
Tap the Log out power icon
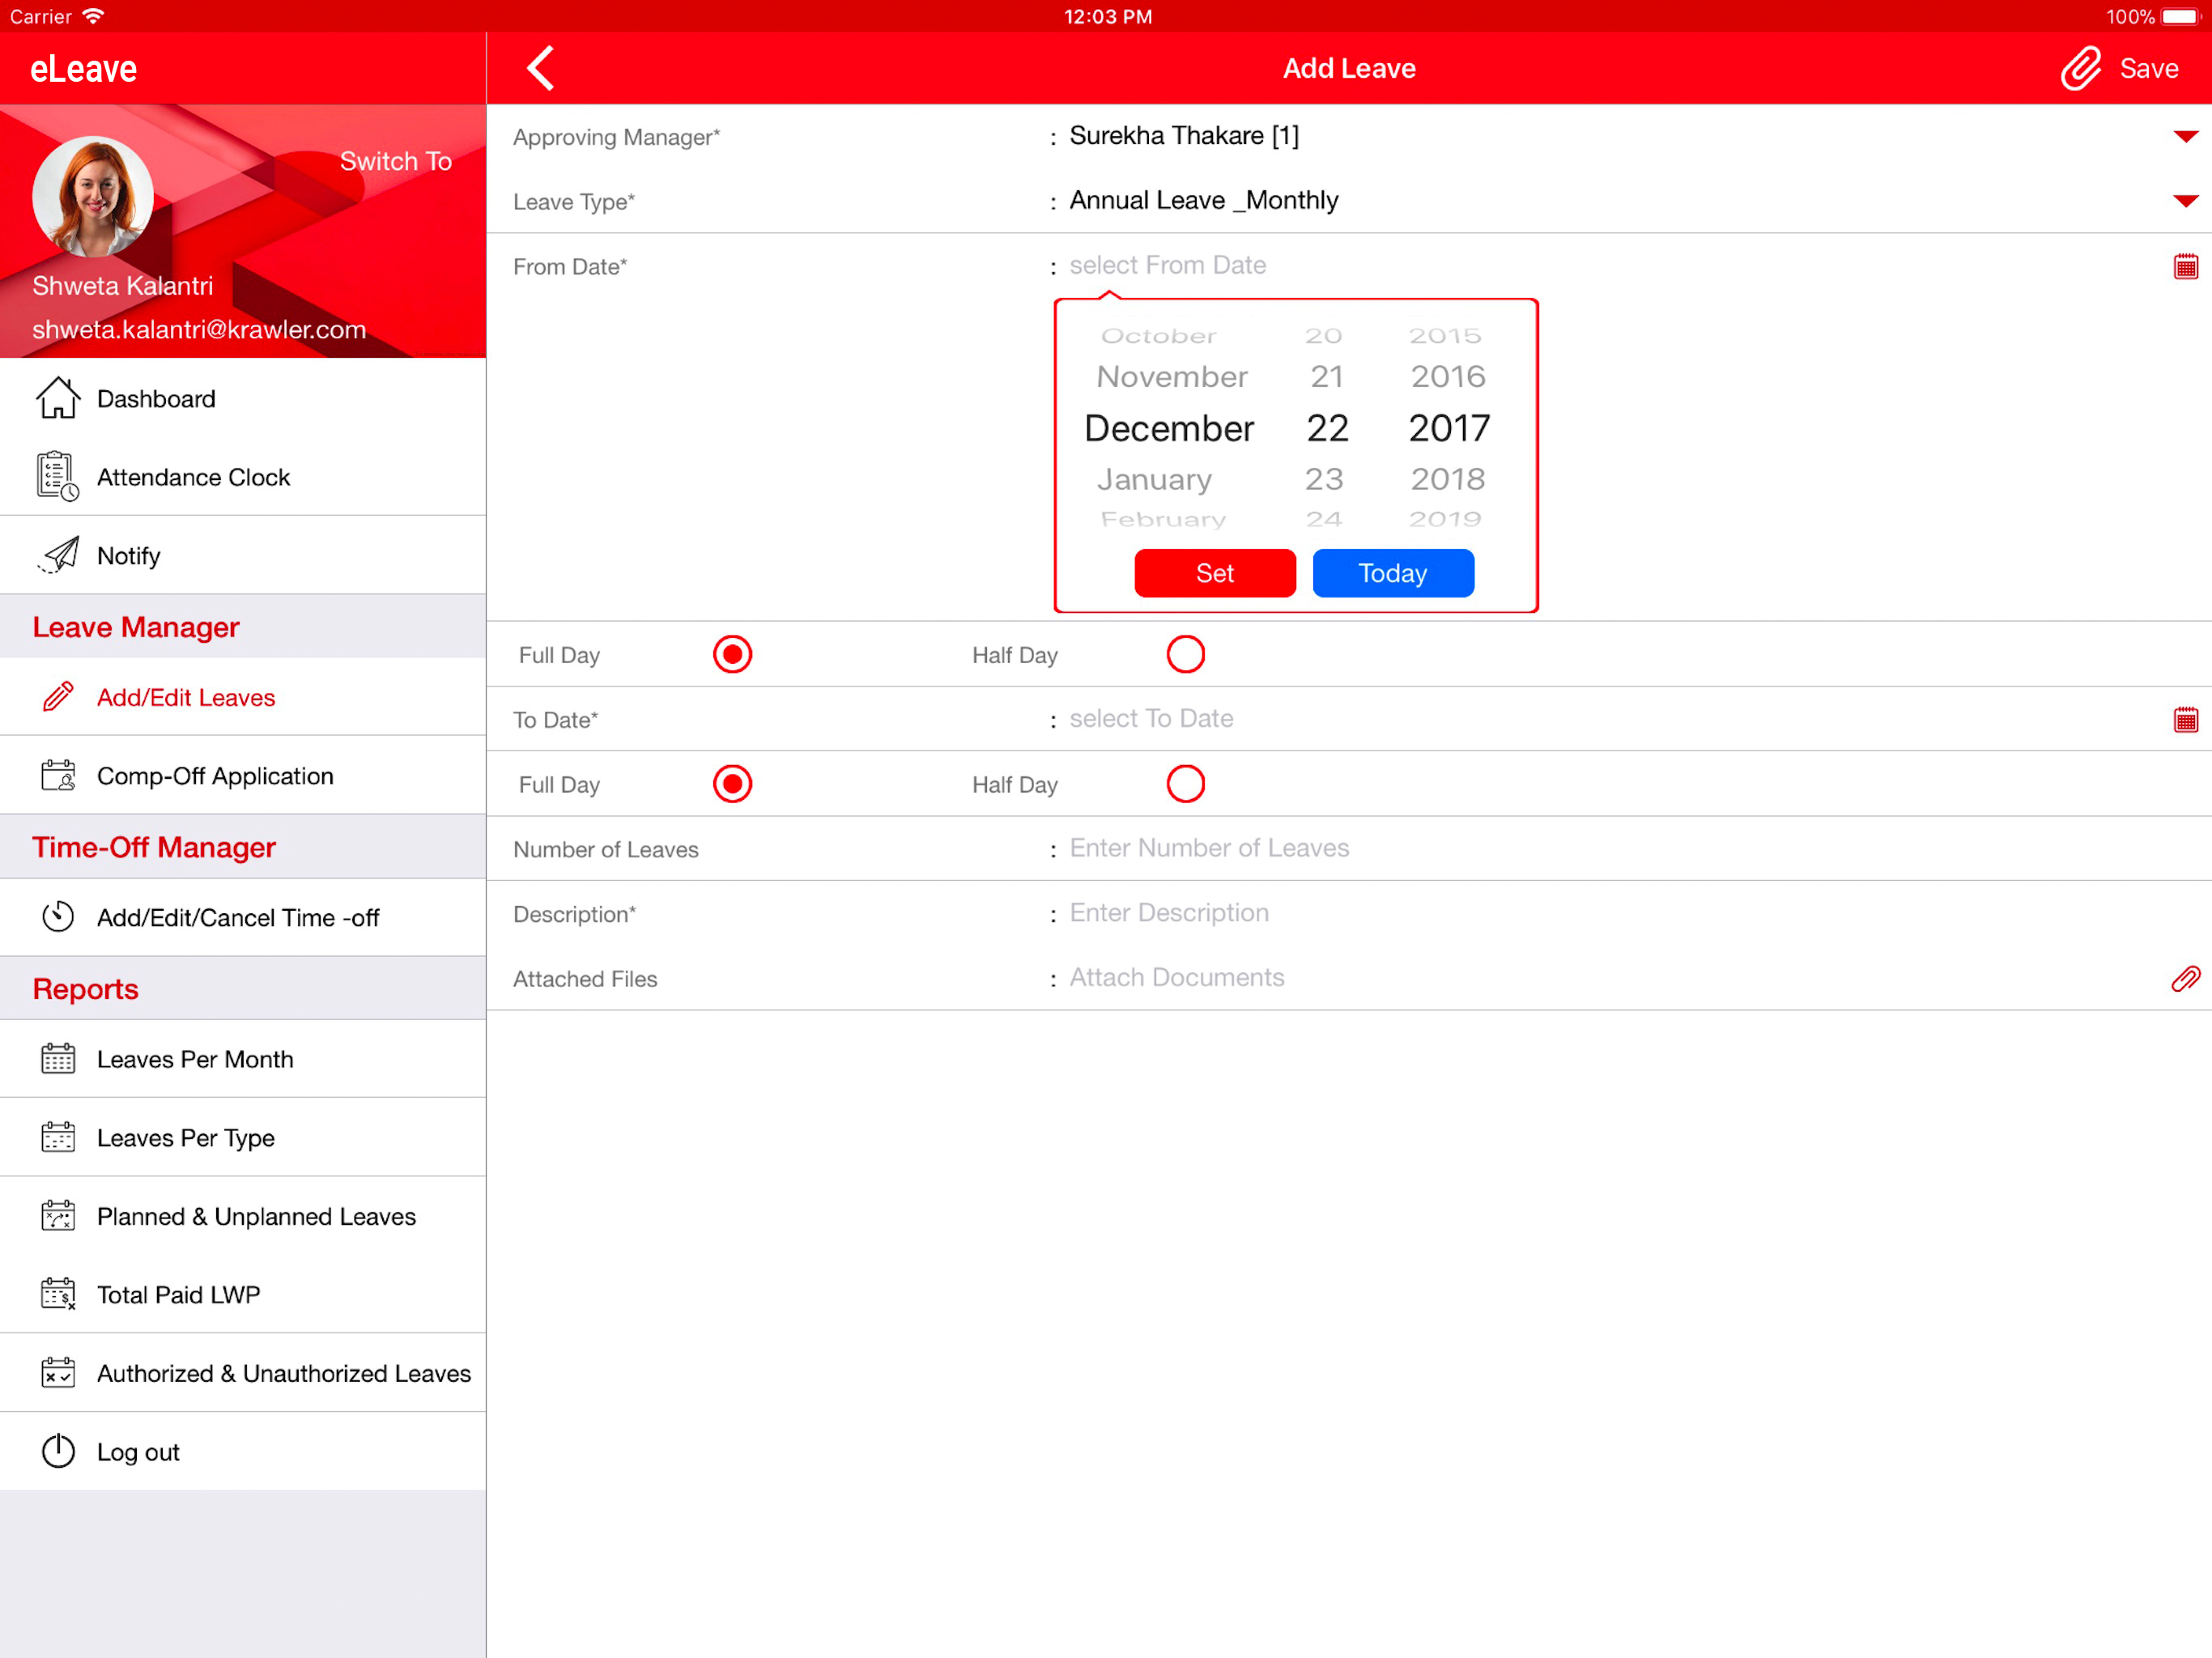(x=58, y=1451)
